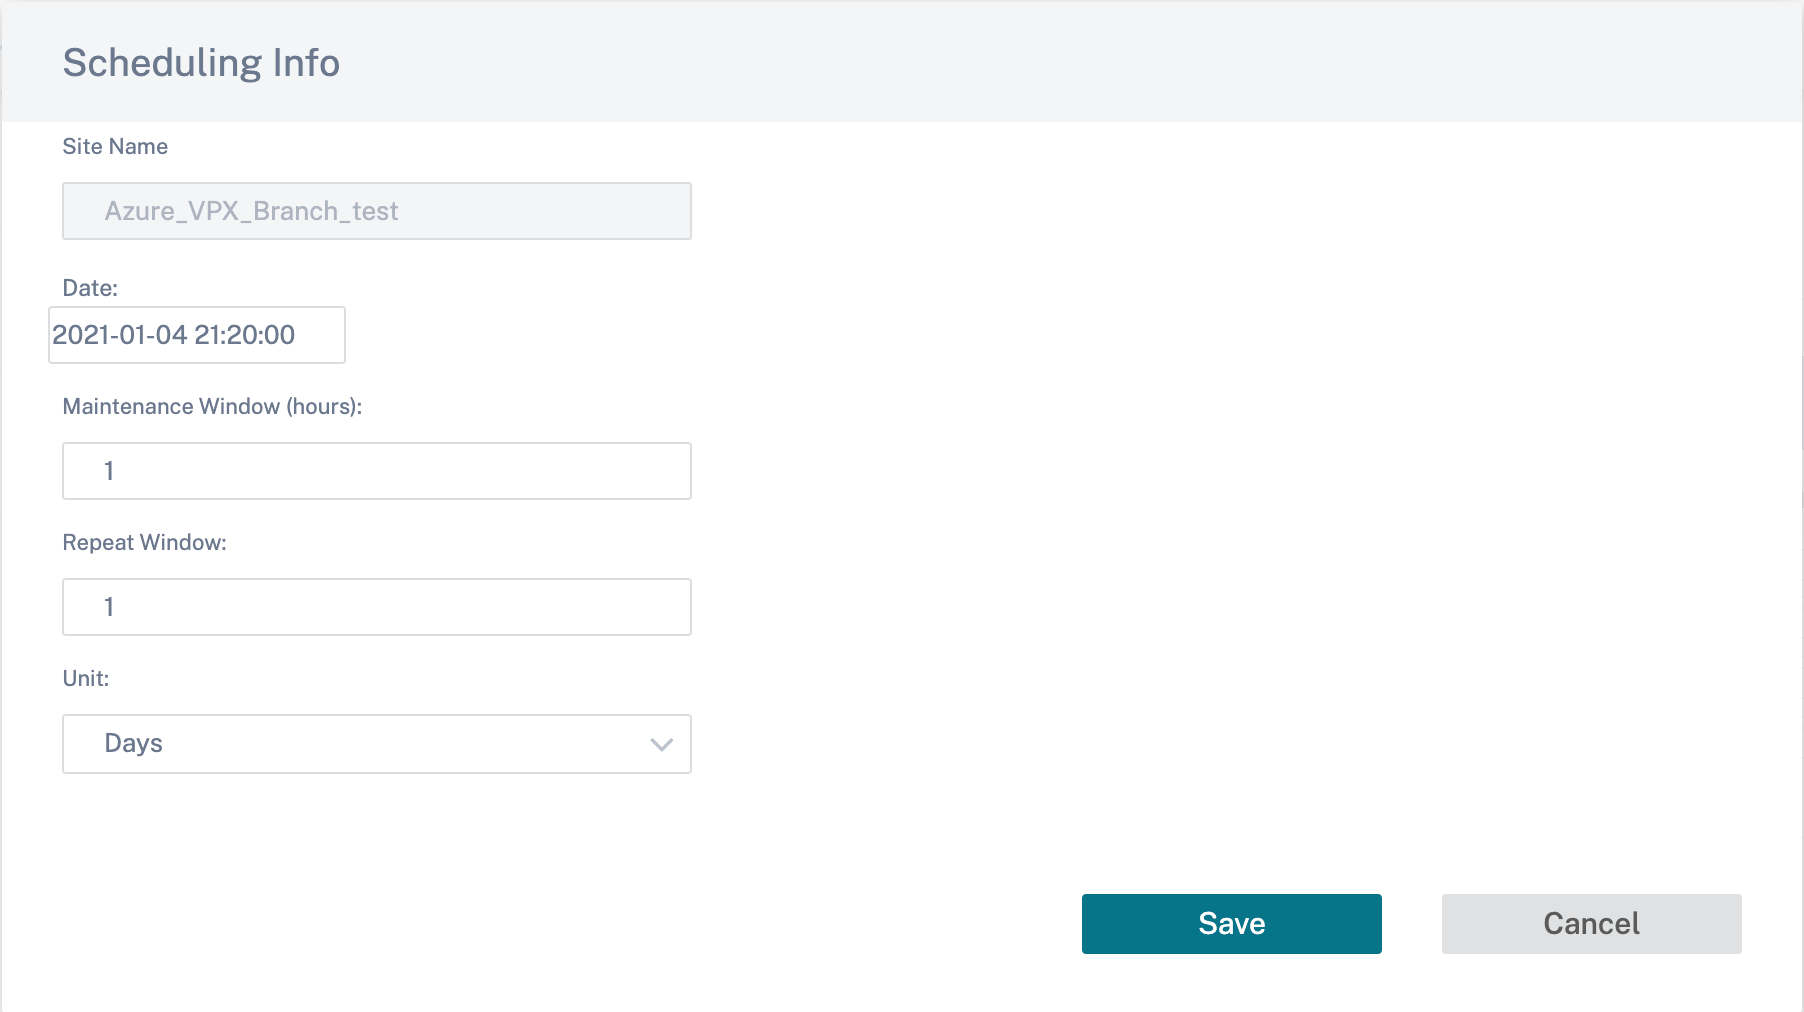Click the Scheduling Info heading
The image size is (1804, 1012).
[201, 62]
